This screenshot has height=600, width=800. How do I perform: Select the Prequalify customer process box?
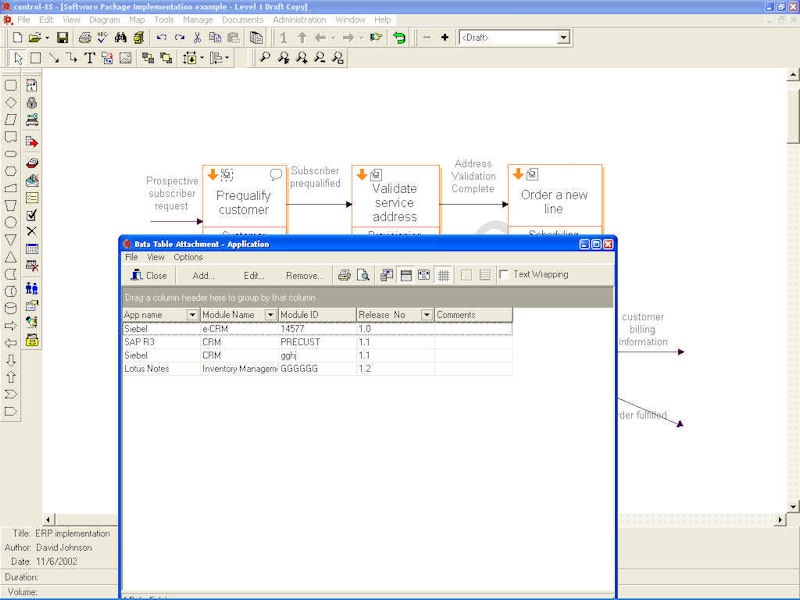[x=244, y=200]
